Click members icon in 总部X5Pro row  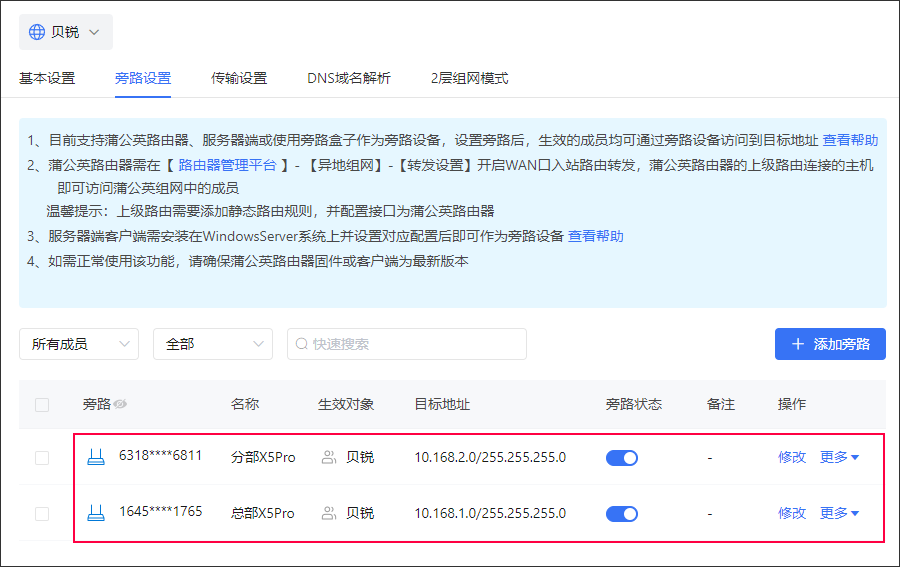(x=329, y=513)
